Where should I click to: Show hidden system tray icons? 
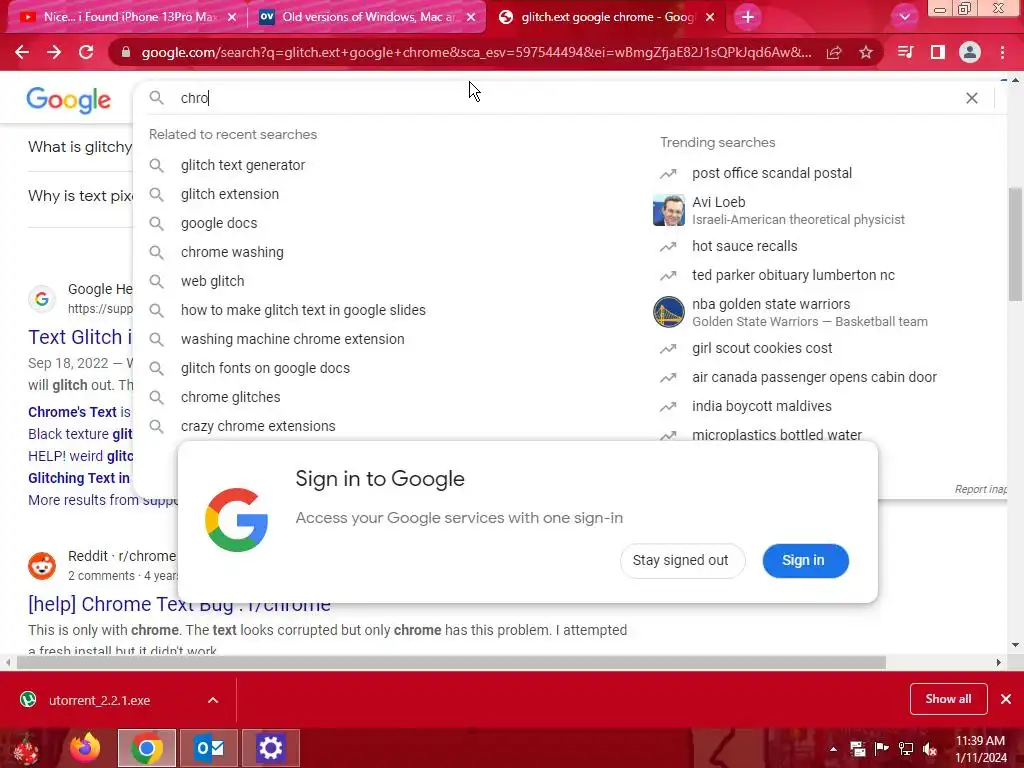(x=833, y=749)
